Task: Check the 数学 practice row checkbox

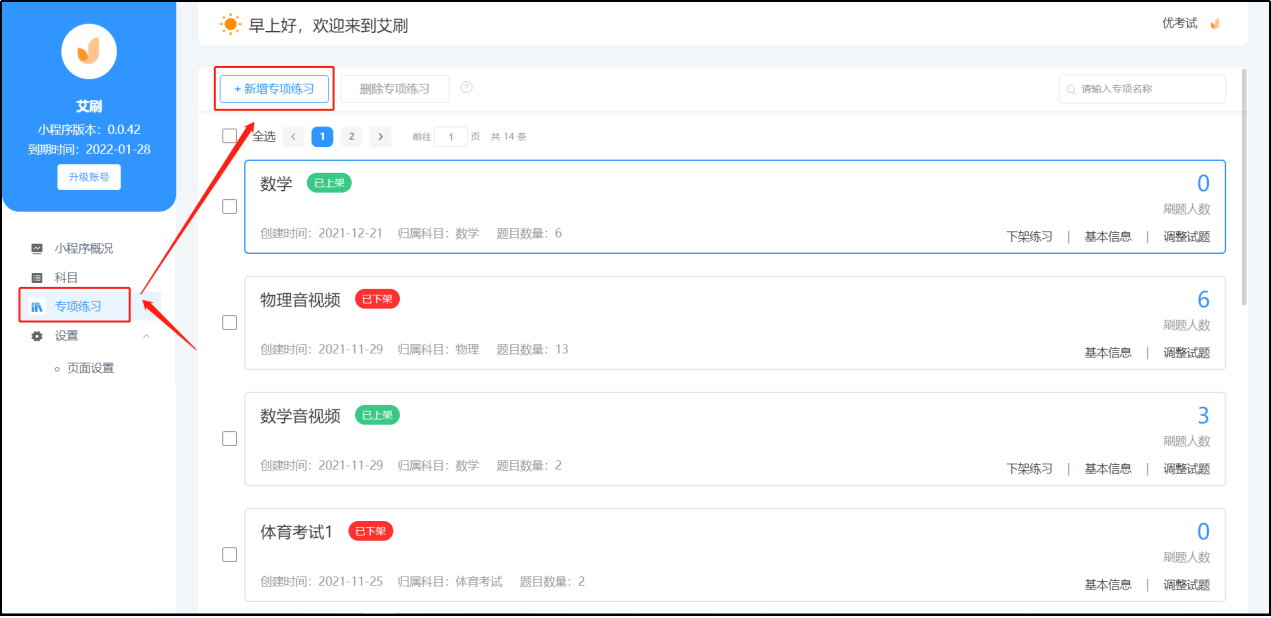Action: [x=229, y=206]
